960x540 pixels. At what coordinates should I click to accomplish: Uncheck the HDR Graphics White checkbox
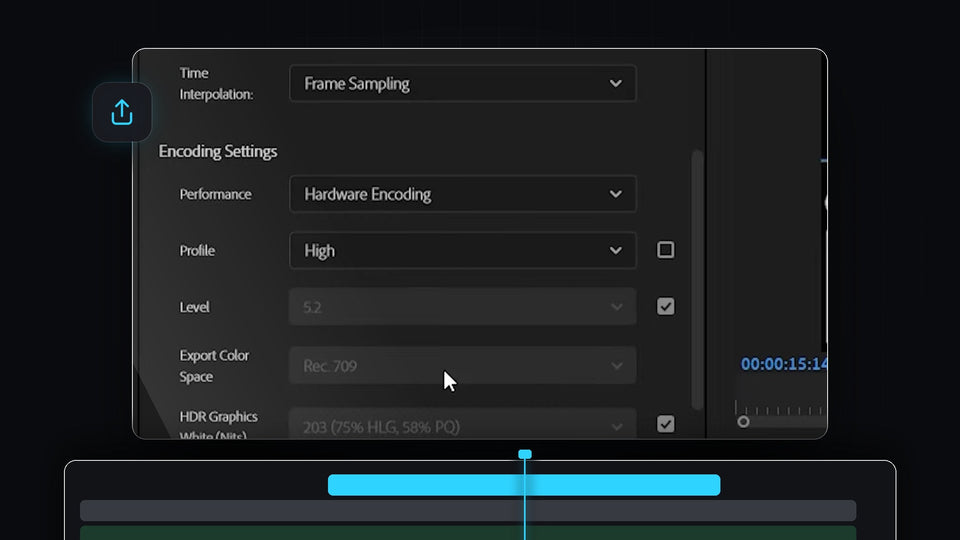(x=666, y=424)
